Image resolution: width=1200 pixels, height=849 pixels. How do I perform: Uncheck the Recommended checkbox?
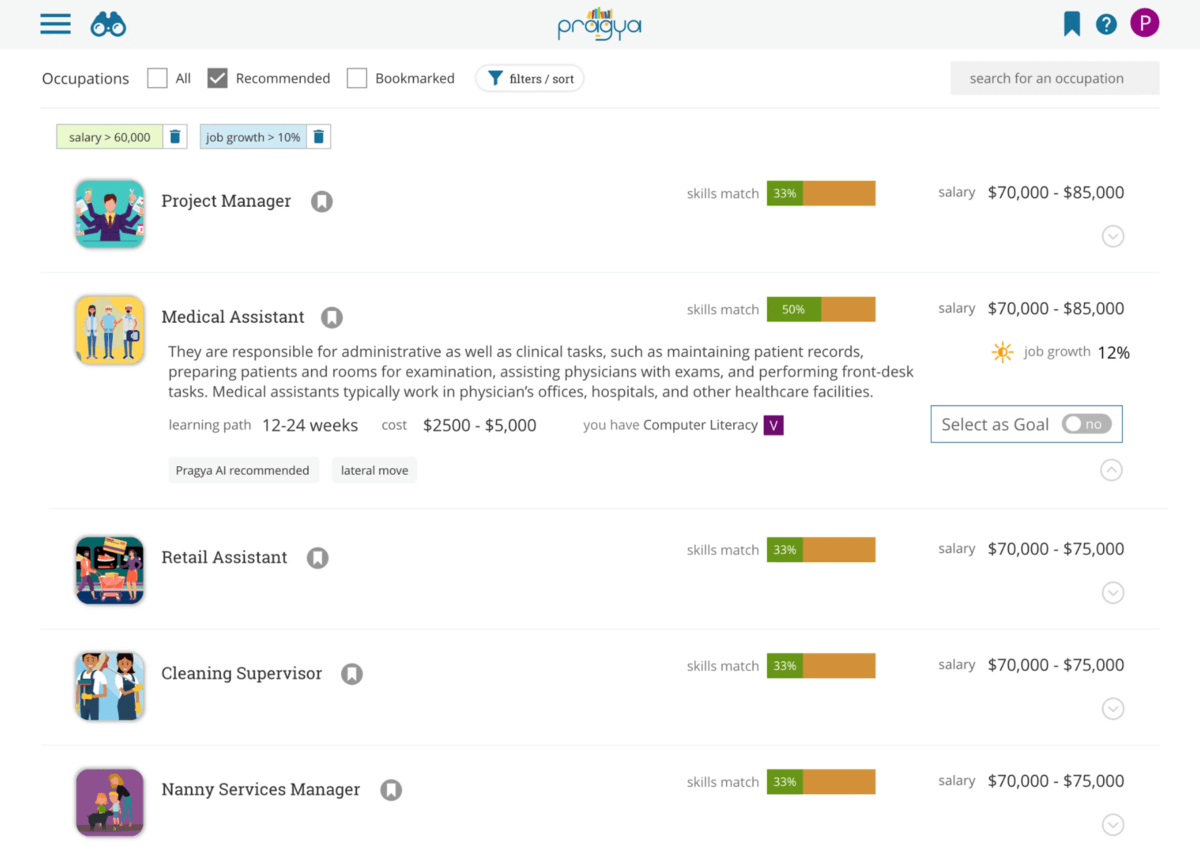[x=217, y=78]
